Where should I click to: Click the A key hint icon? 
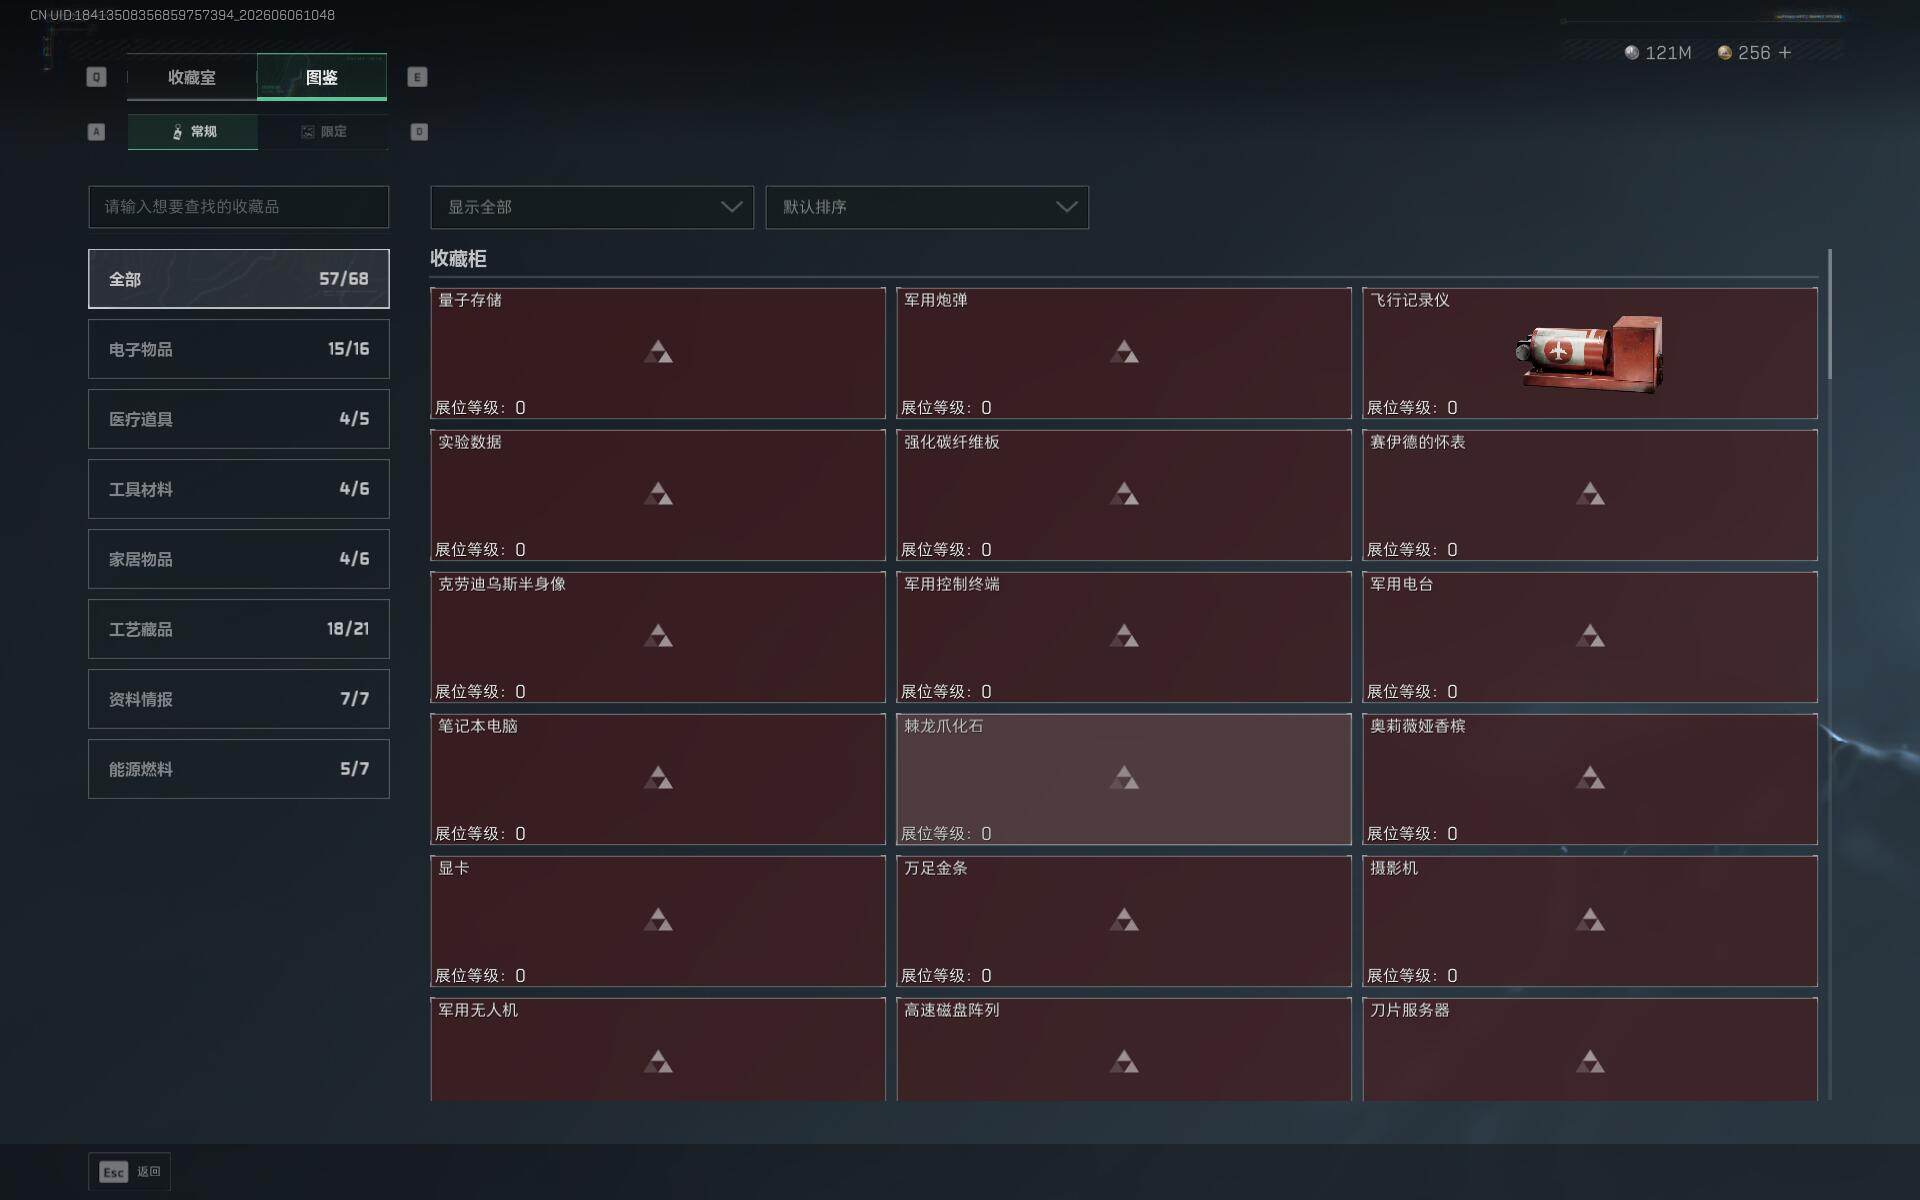pyautogui.click(x=96, y=132)
